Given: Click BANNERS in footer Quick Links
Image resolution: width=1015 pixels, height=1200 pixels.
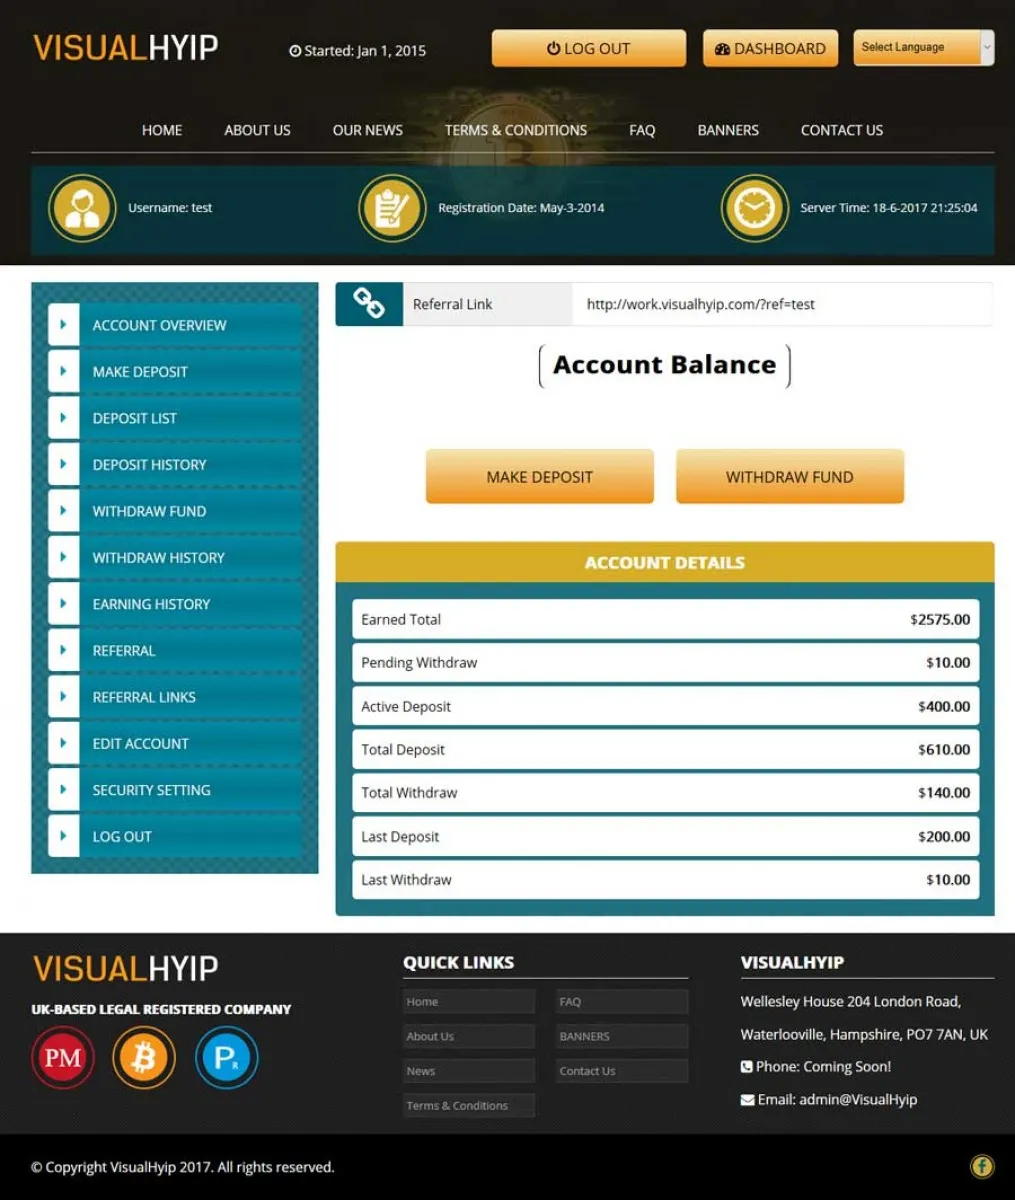Looking at the screenshot, I should point(622,1036).
